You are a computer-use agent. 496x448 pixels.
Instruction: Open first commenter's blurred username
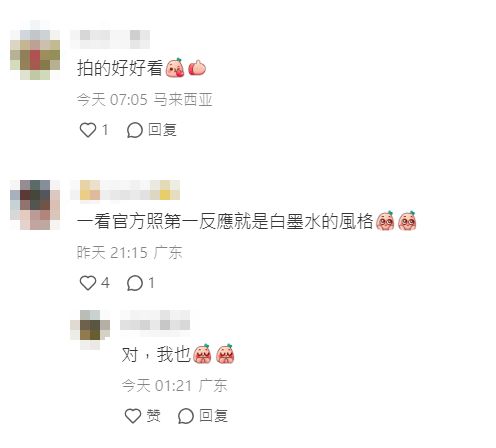point(110,39)
